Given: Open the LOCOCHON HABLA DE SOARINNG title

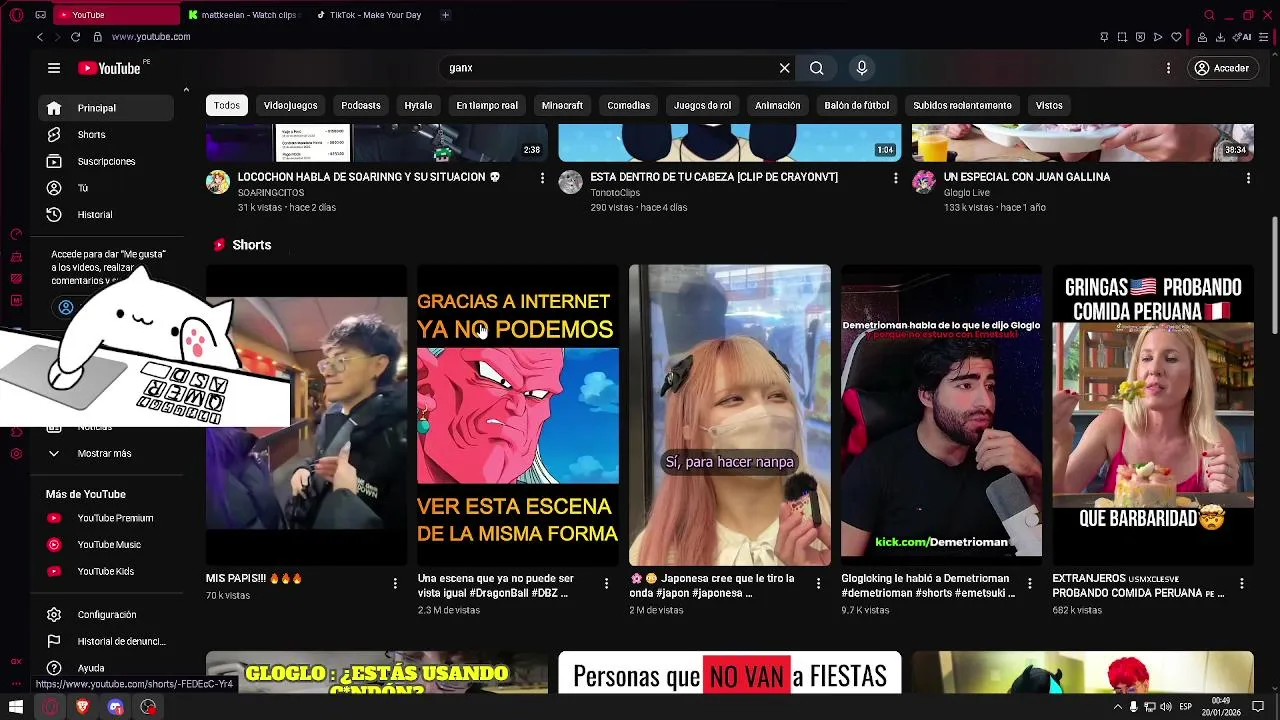Looking at the screenshot, I should pyautogui.click(x=369, y=177).
